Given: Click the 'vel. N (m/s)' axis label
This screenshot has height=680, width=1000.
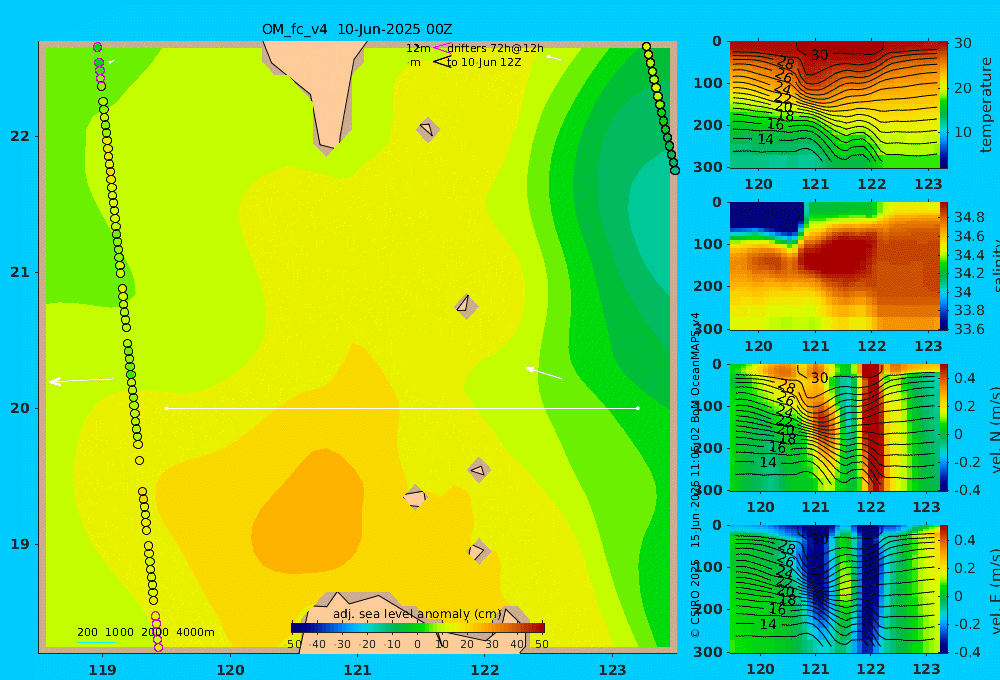Looking at the screenshot, I should (994, 429).
